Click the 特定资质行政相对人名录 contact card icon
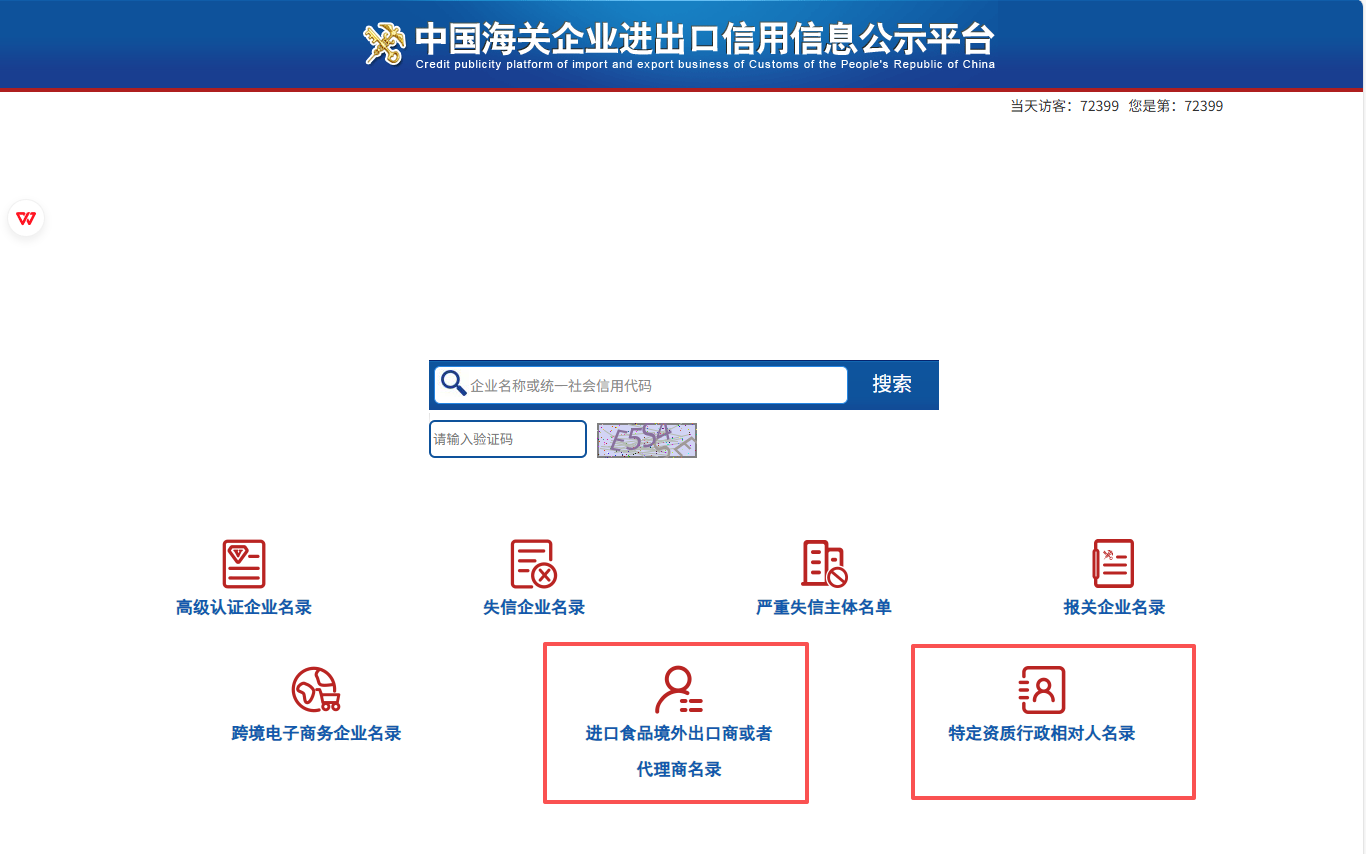The image size is (1366, 854). [1042, 690]
